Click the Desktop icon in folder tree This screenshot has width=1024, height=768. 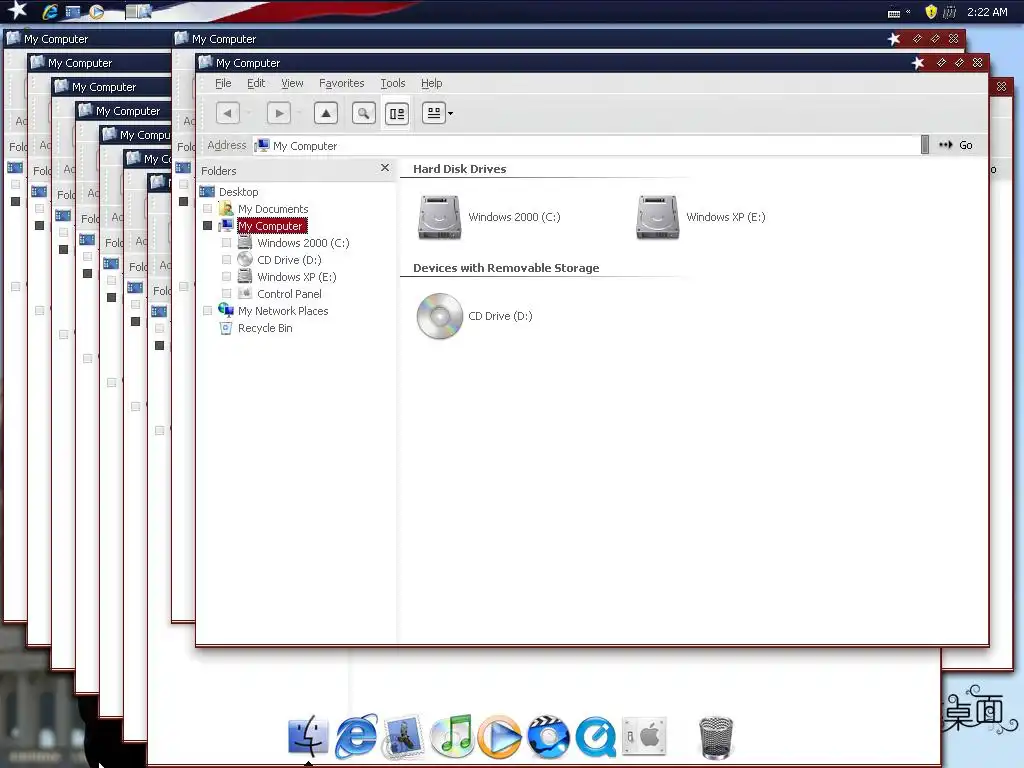click(207, 191)
